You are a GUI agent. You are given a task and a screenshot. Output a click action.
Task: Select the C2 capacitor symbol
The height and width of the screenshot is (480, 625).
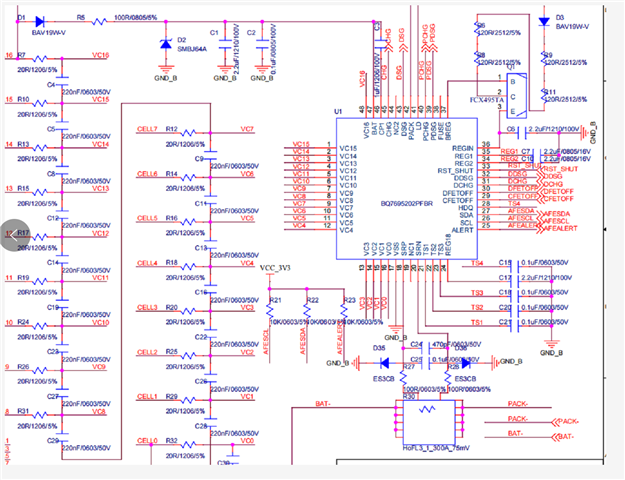pos(262,44)
